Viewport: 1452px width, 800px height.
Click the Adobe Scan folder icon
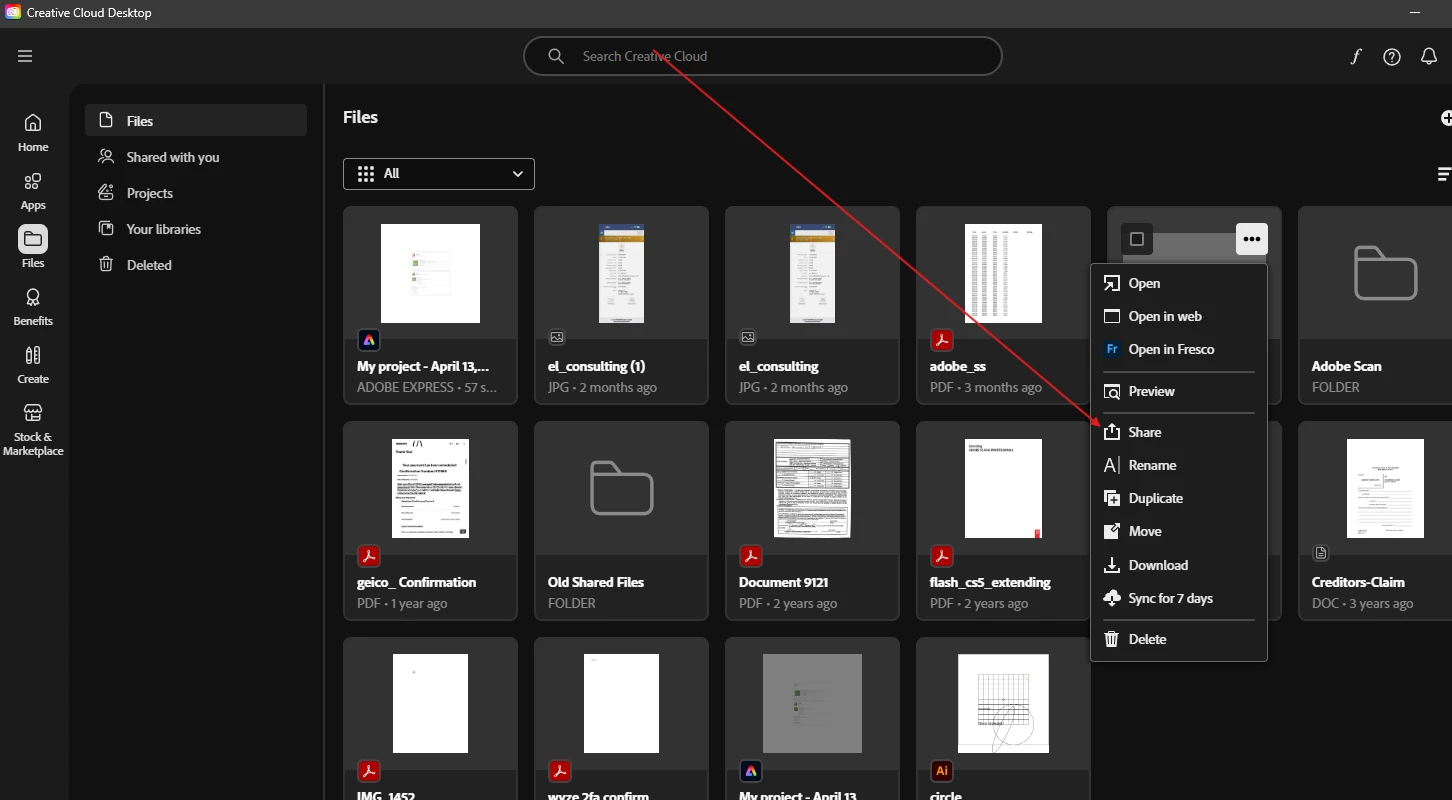tap(1385, 272)
